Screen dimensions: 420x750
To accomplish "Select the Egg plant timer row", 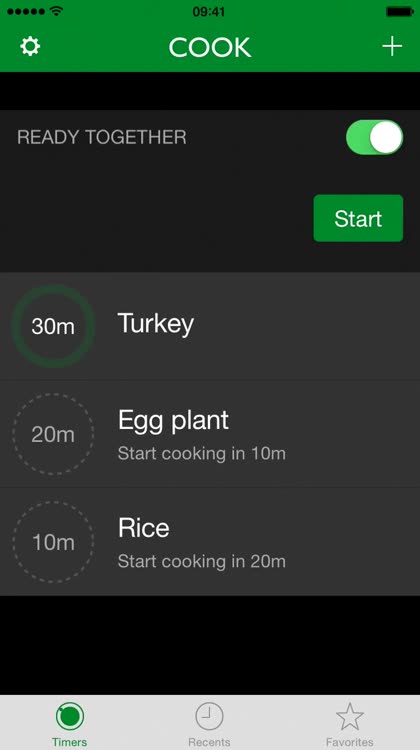I will (210, 434).
